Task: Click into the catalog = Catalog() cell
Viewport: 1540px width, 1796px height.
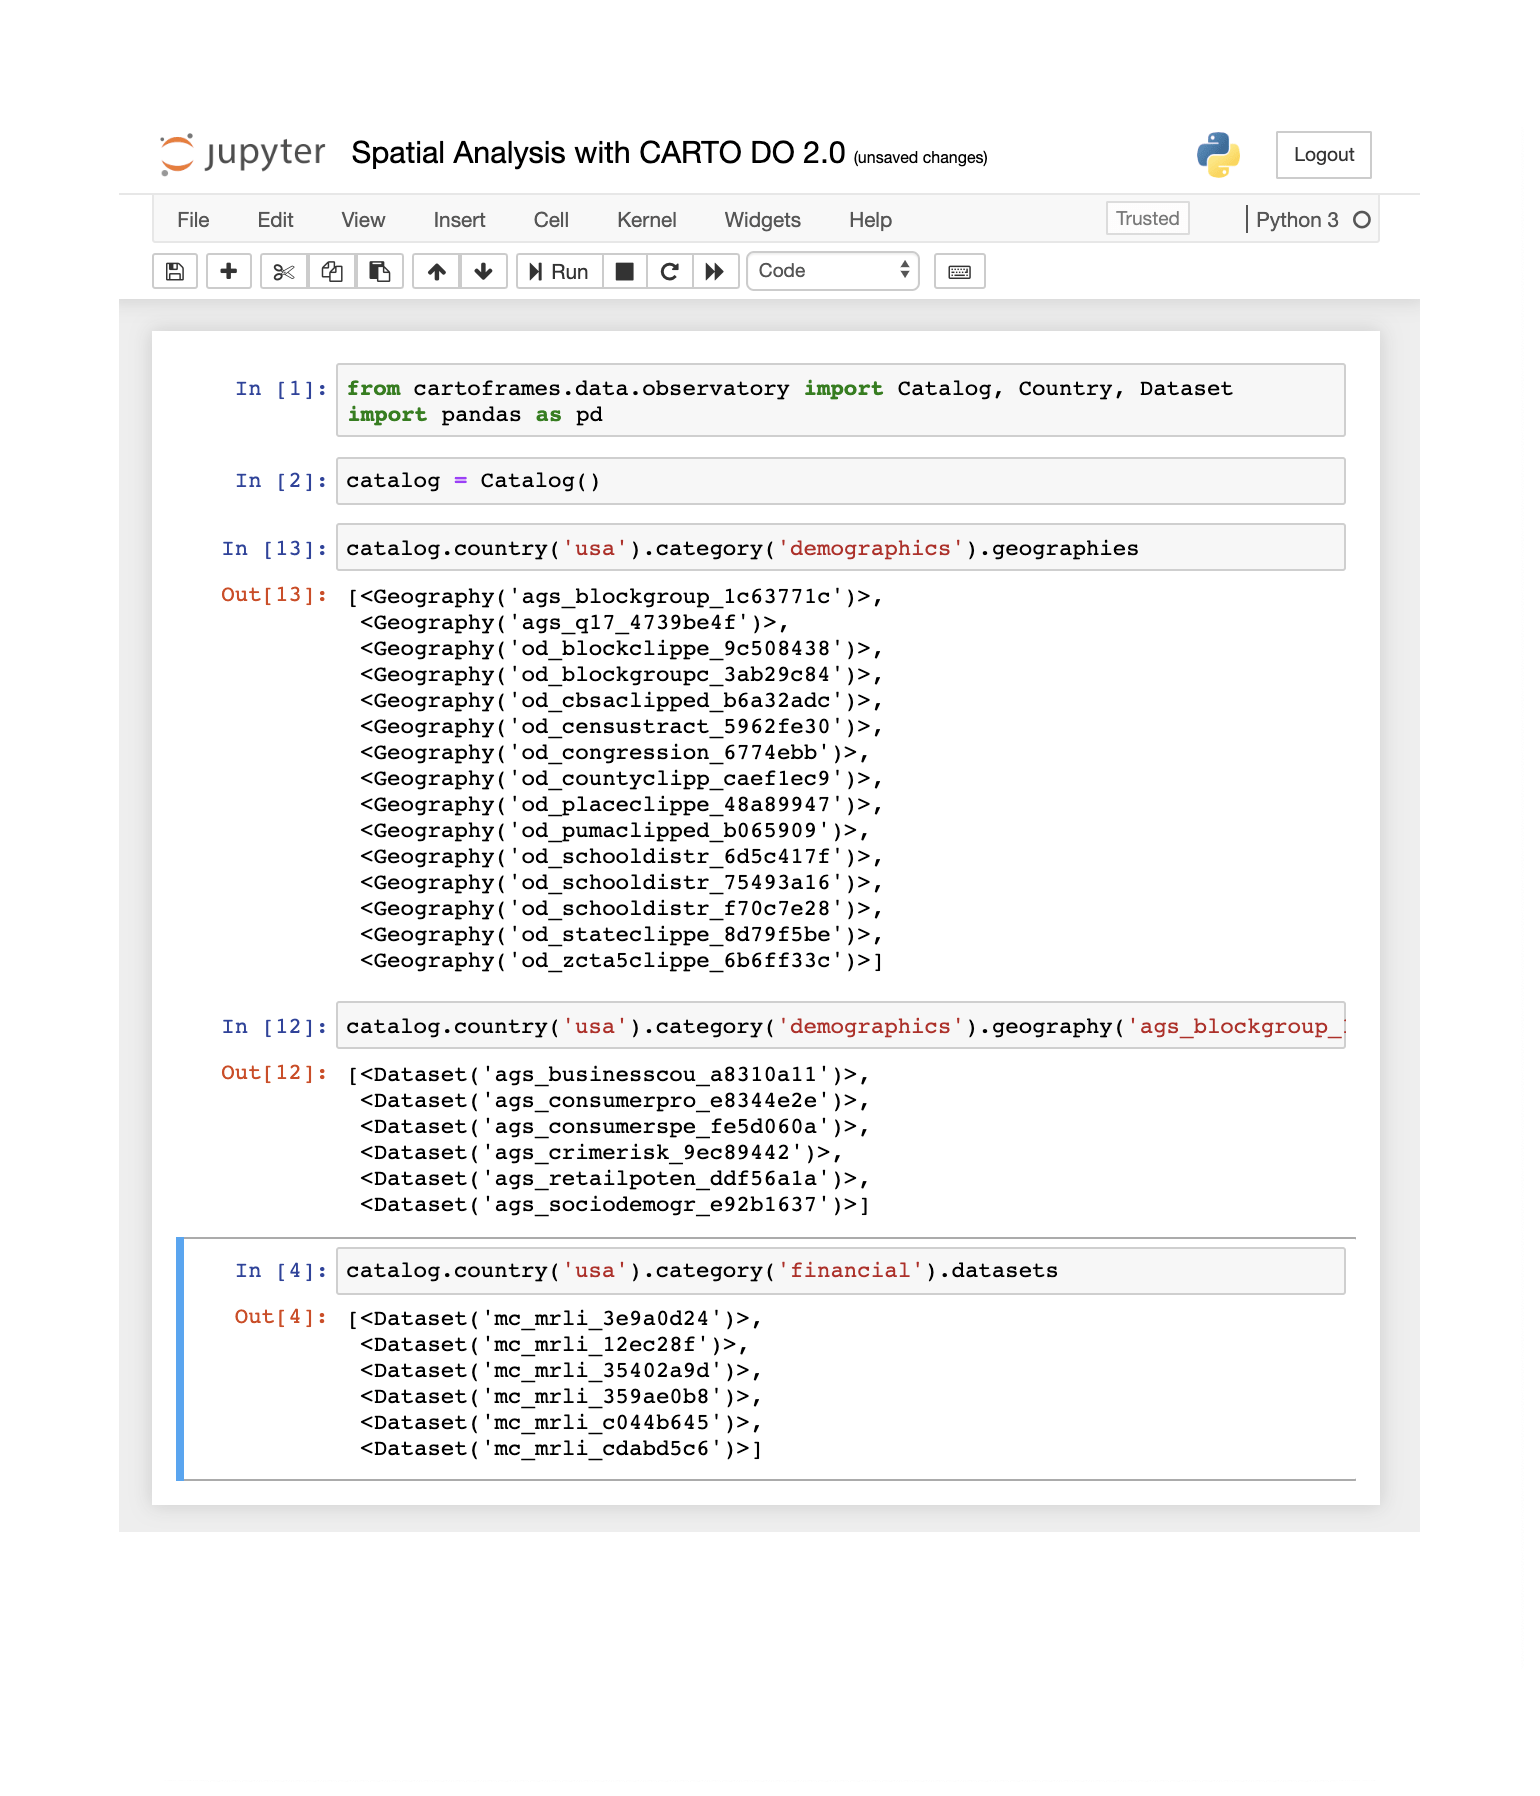Action: pos(840,481)
